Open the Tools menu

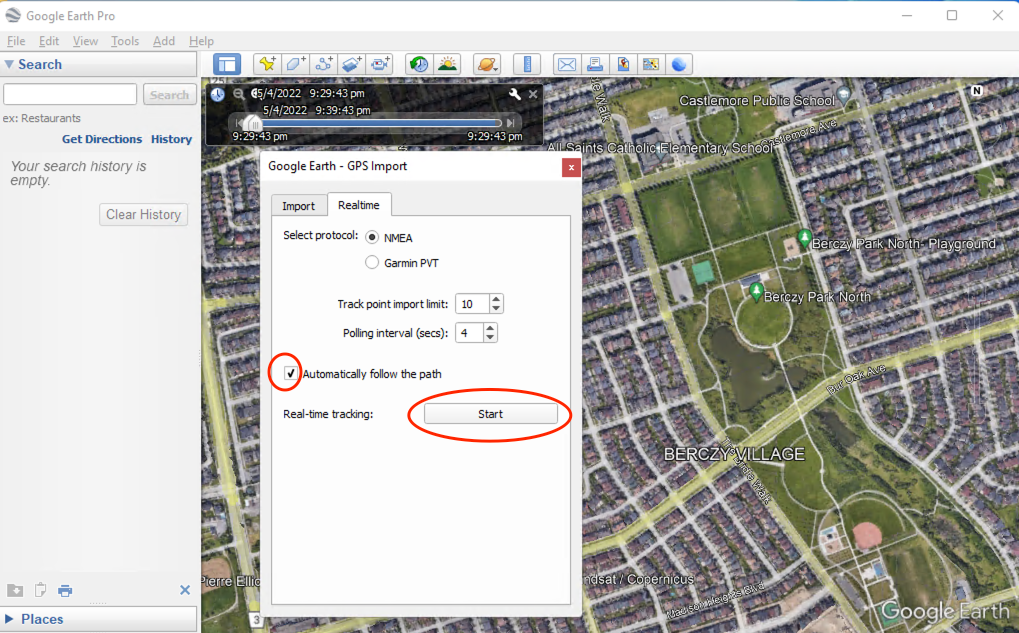[125, 41]
